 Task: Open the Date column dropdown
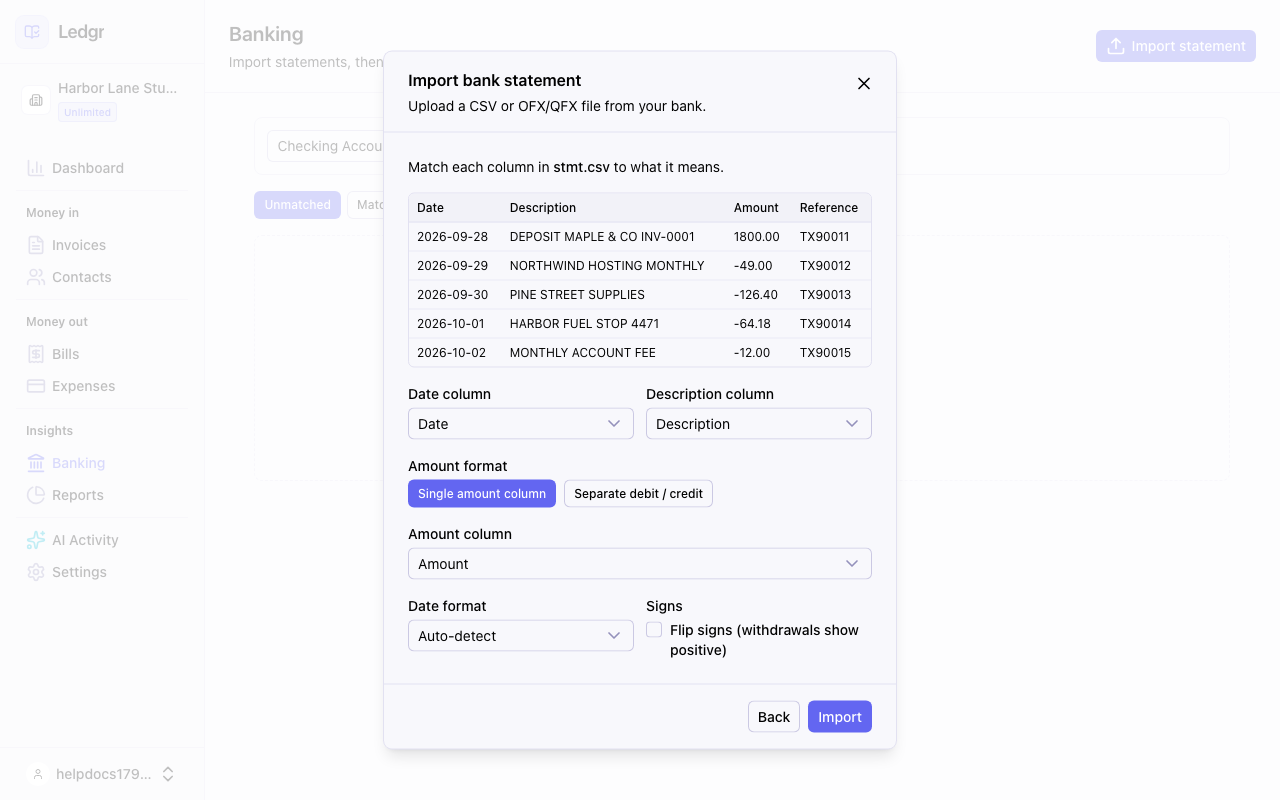[521, 424]
